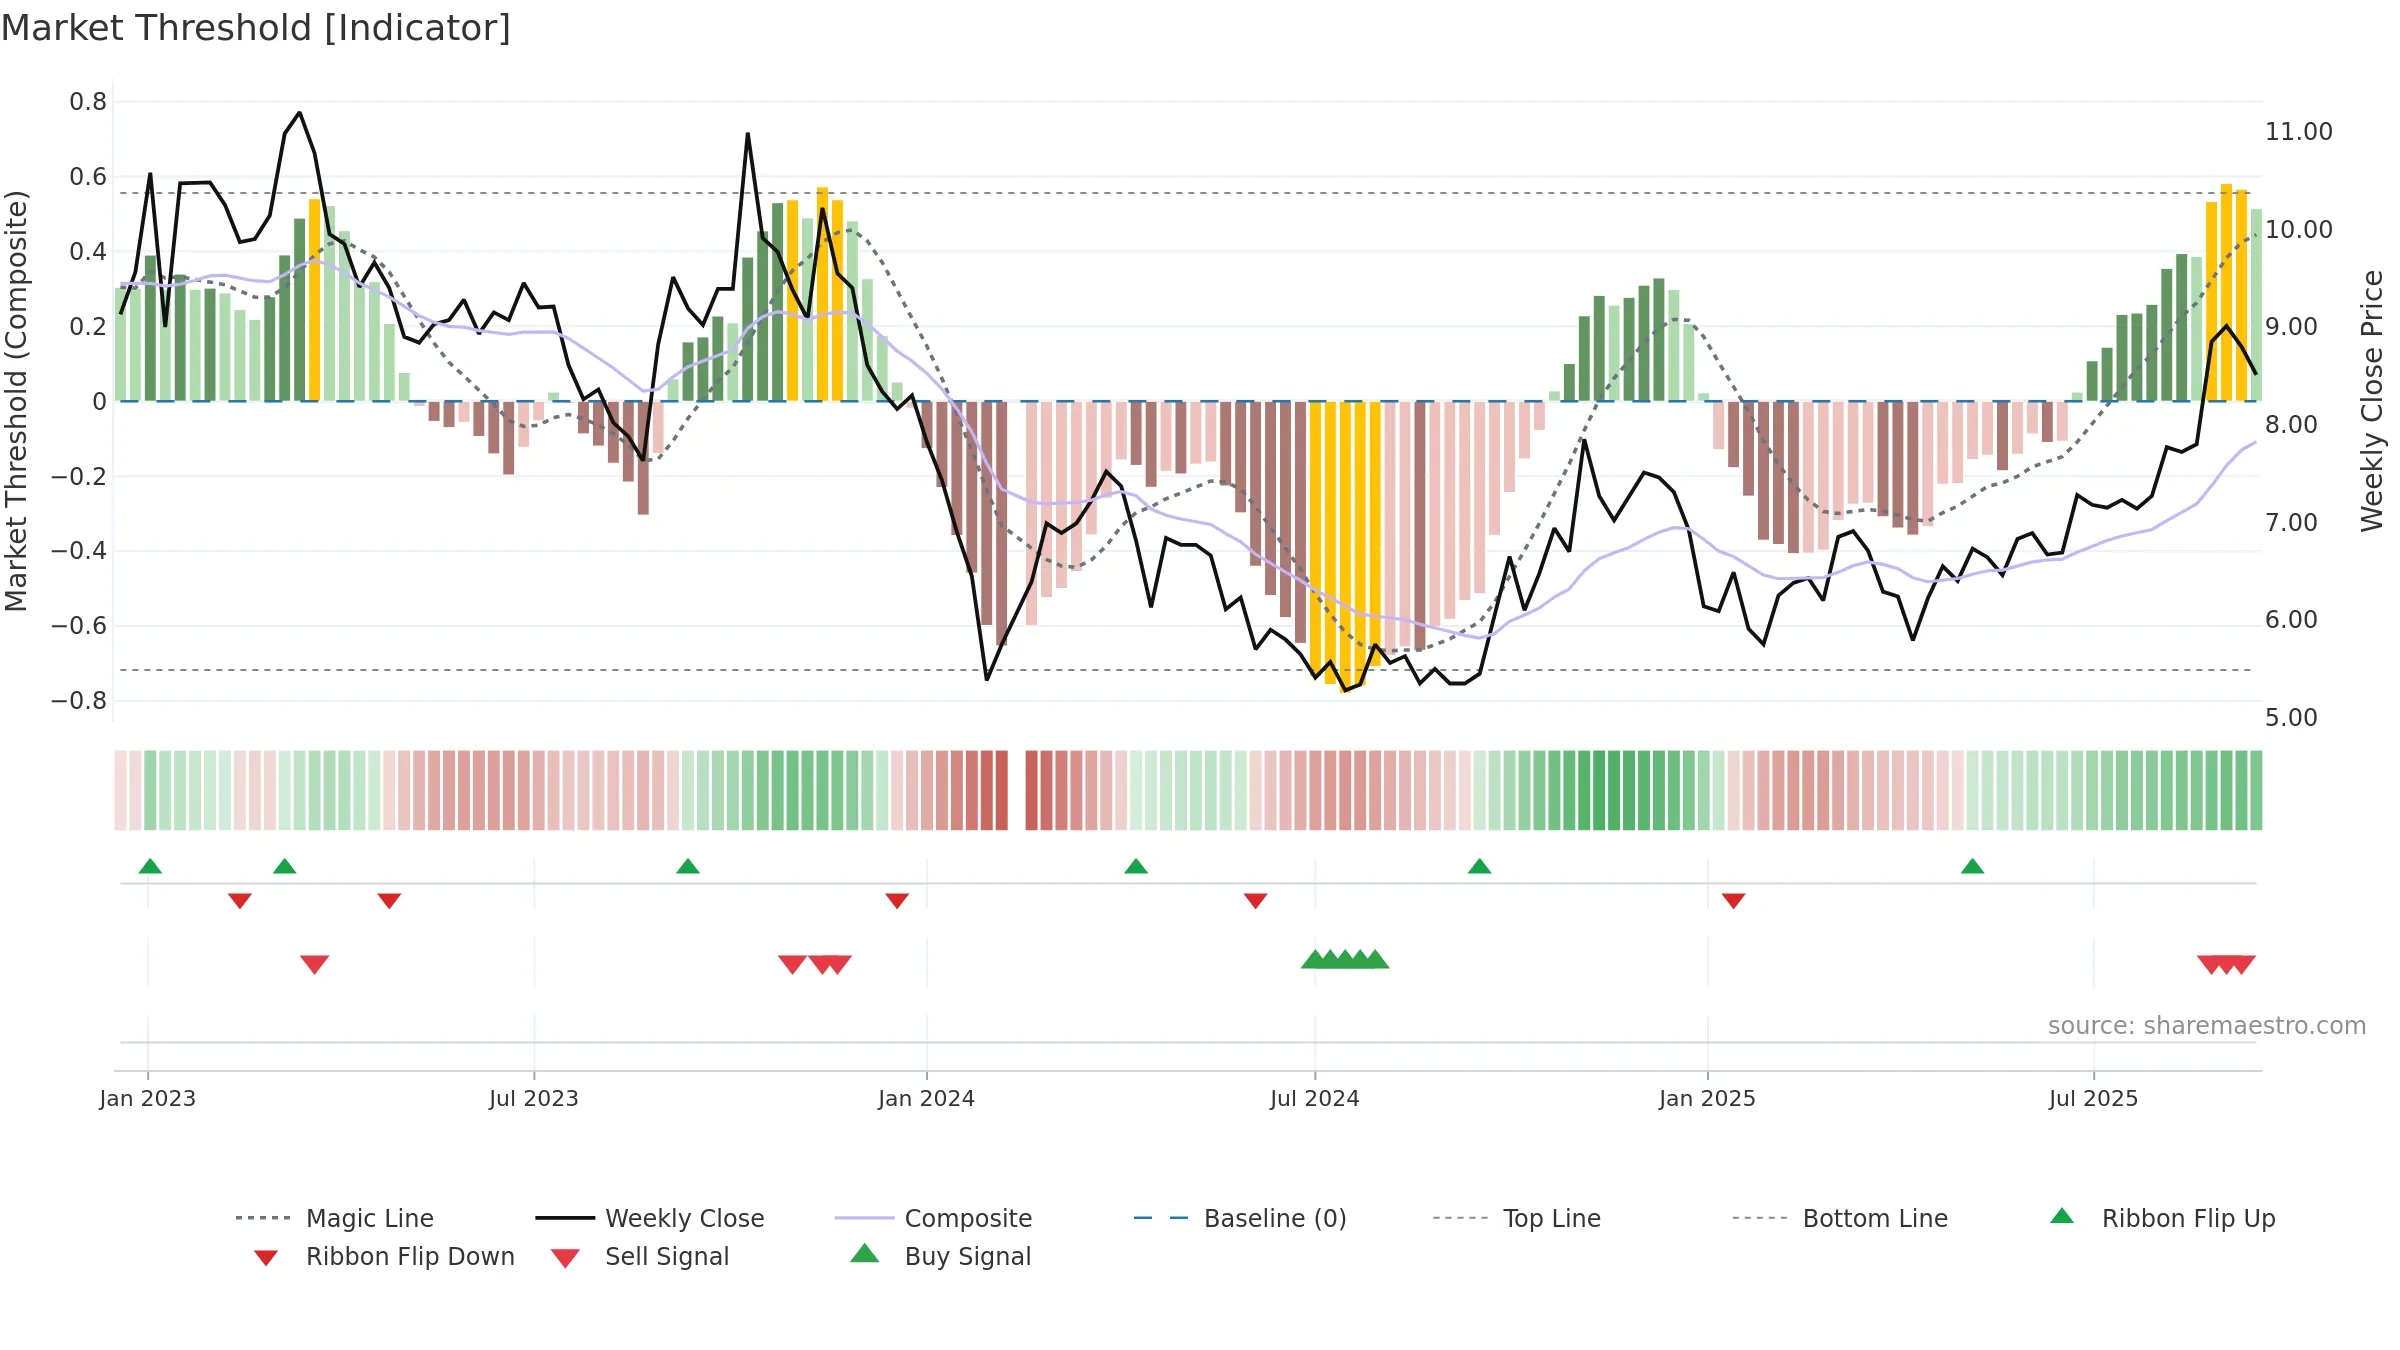Click the 'Jan 2023' x-axis label
This screenshot has height=1350, width=2400.
pos(148,1098)
